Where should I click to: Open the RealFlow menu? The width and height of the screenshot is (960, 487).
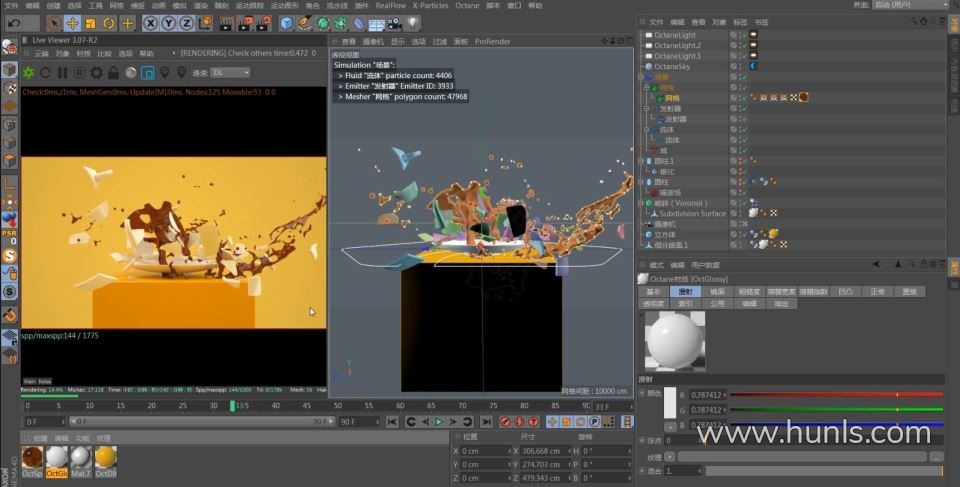pyautogui.click(x=390, y=5)
